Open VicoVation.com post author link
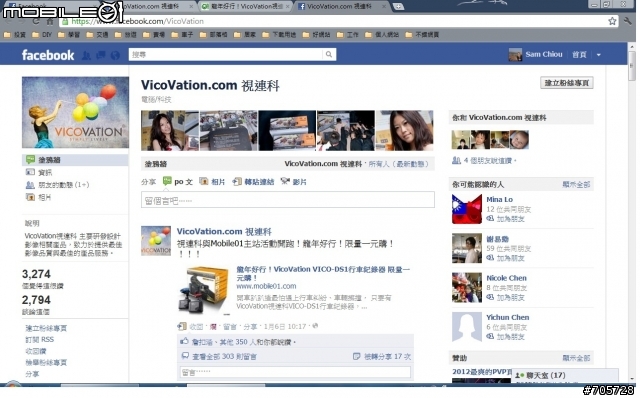The image size is (640, 398). (x=224, y=231)
